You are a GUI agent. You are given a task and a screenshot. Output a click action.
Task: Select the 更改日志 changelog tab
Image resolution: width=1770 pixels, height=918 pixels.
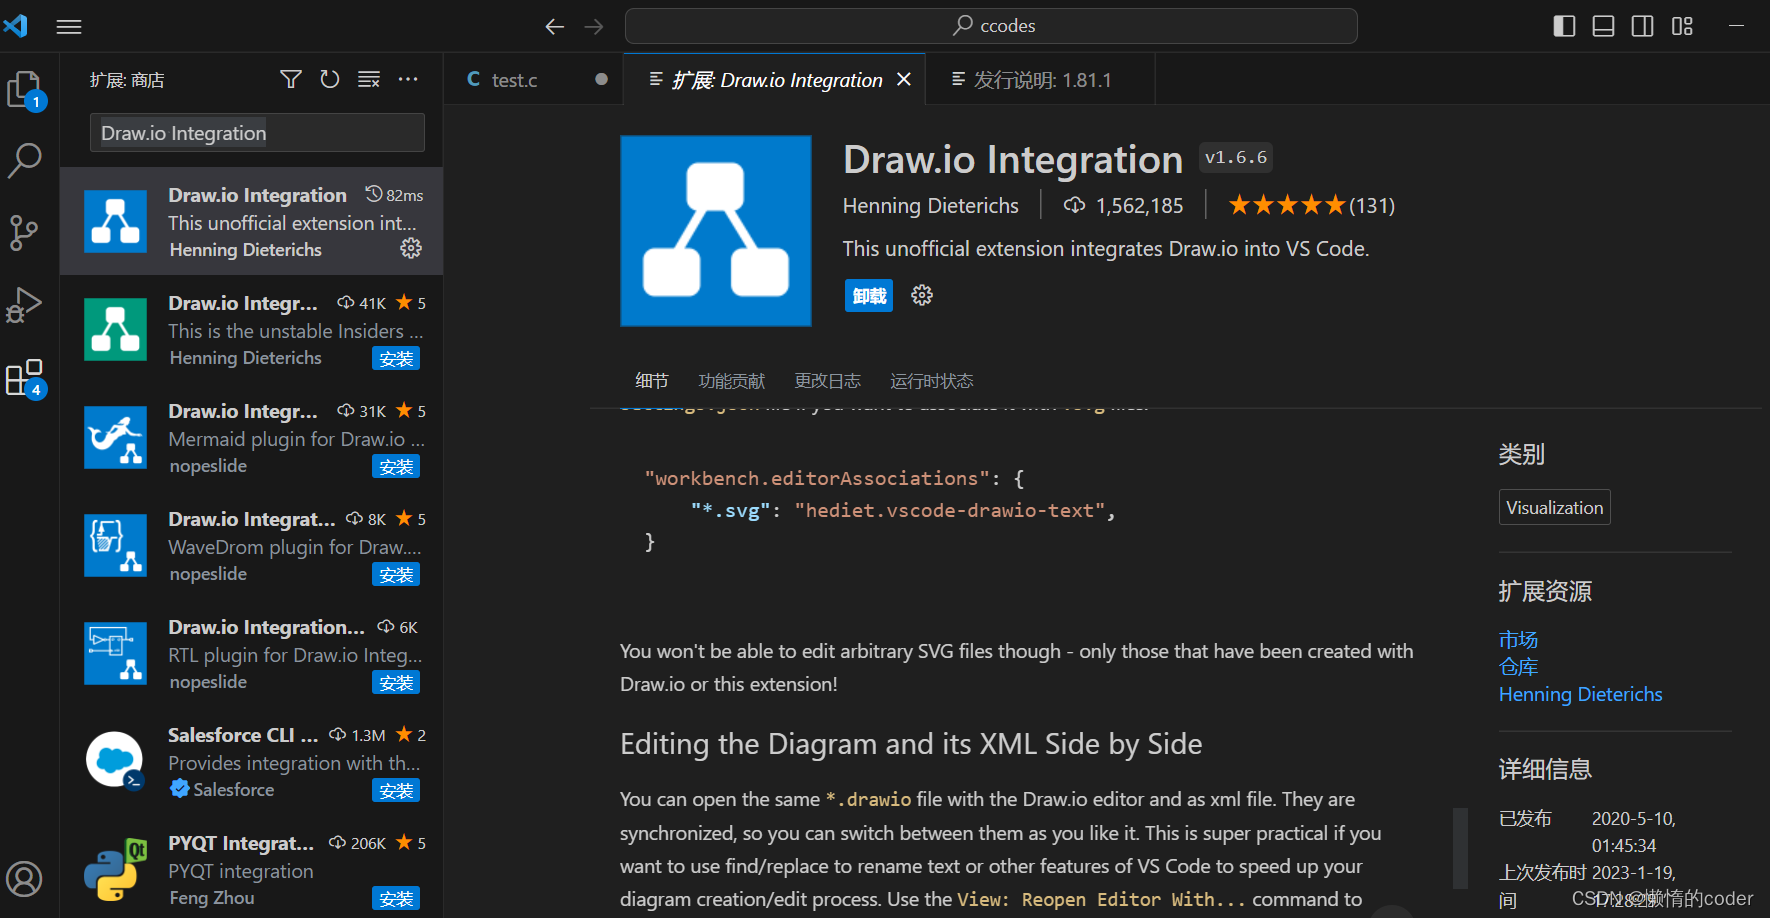click(x=828, y=381)
